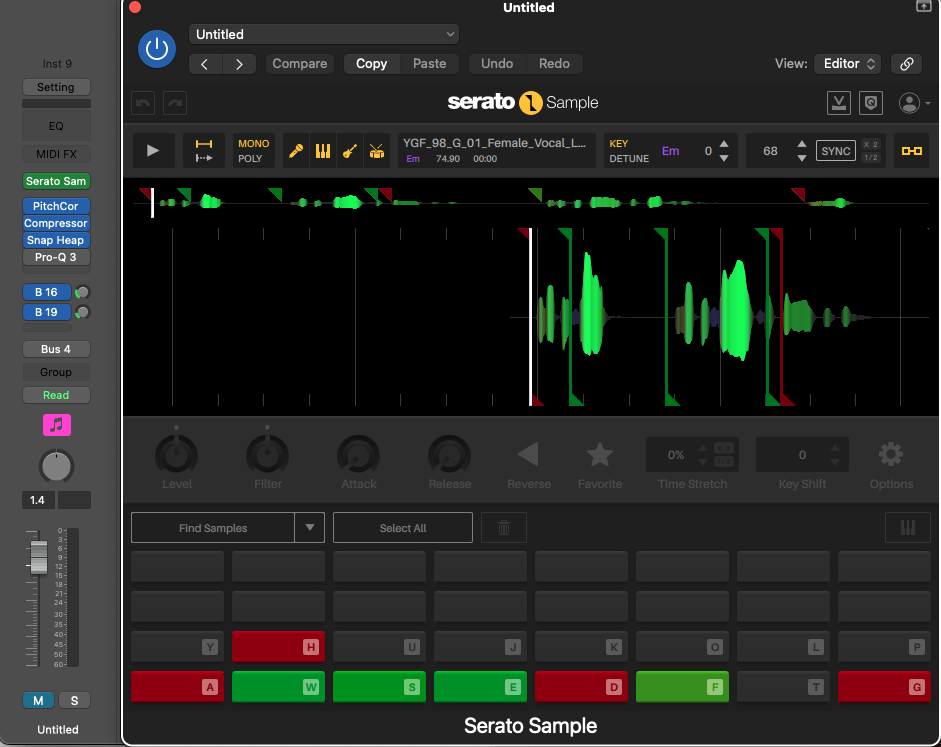
Task: Click the 1/2 tempo button
Action: tap(871, 158)
